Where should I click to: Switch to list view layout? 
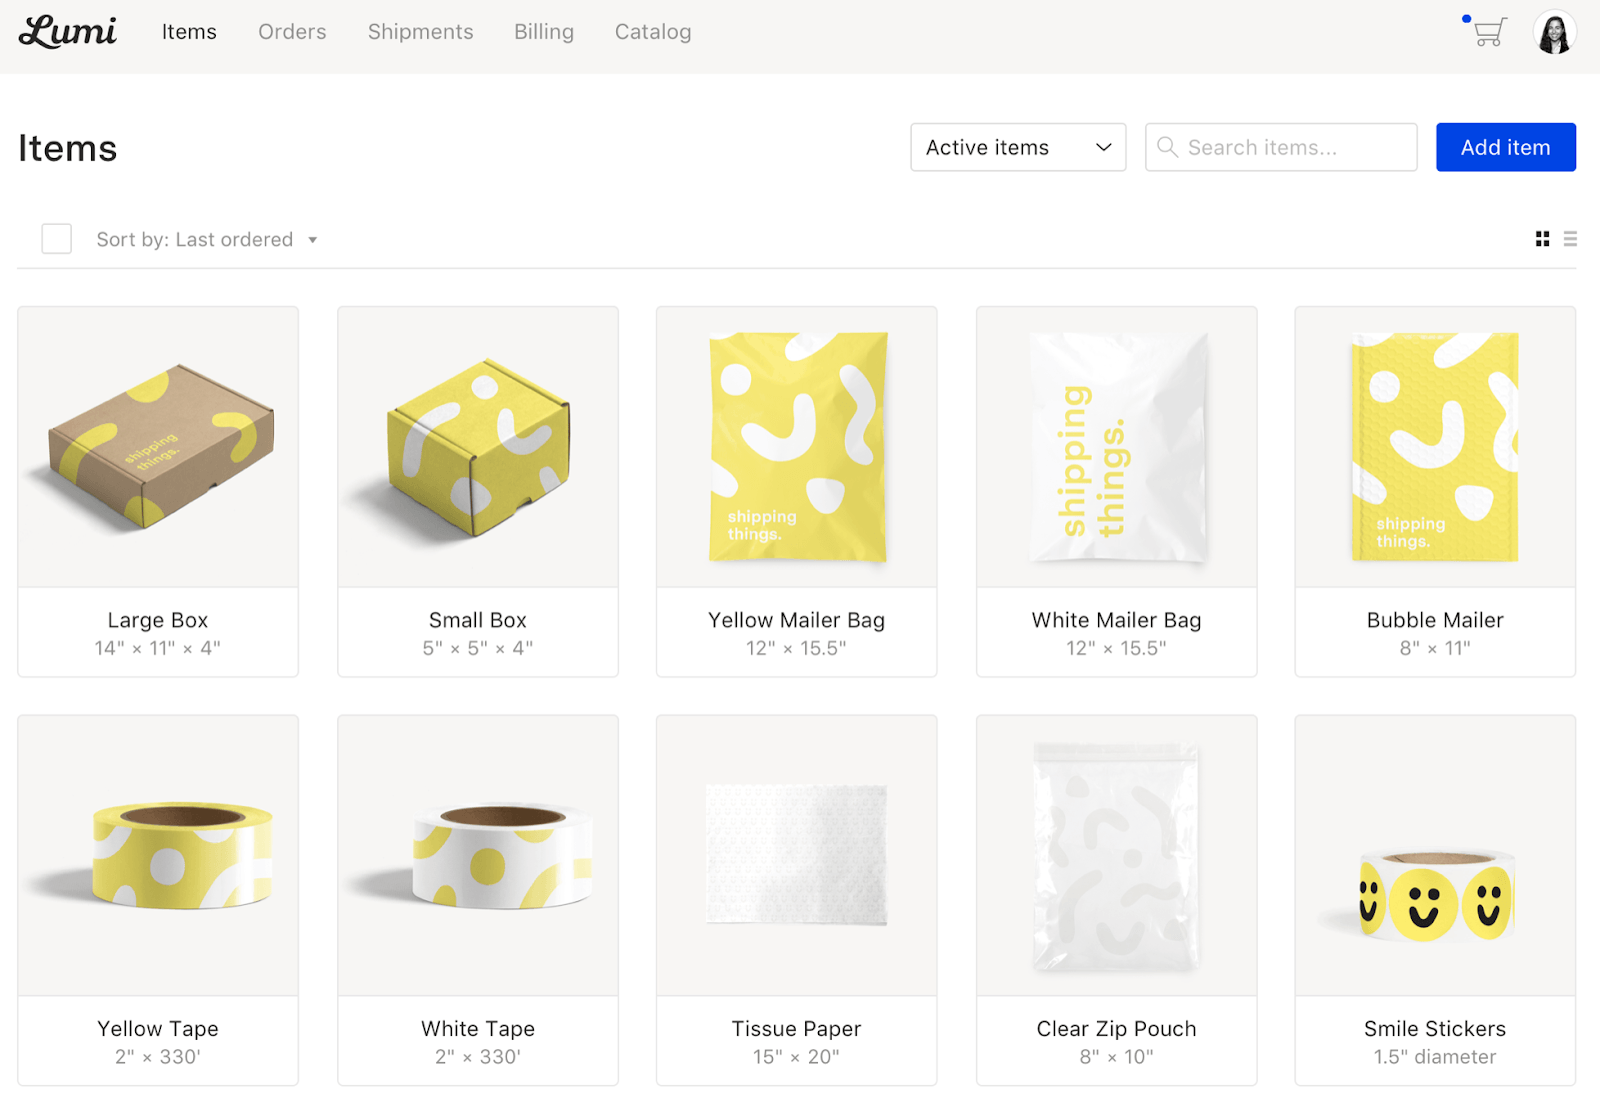click(x=1570, y=239)
